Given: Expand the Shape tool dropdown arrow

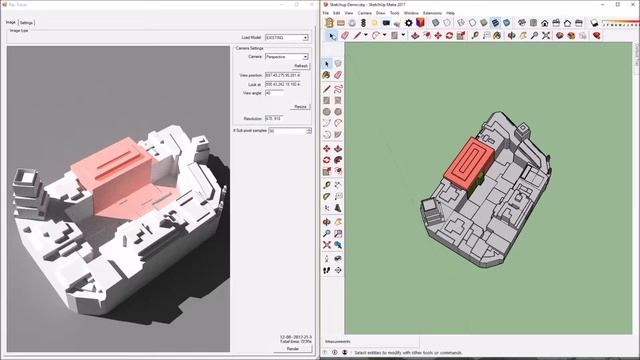Looking at the screenshot, I should click(403, 36).
